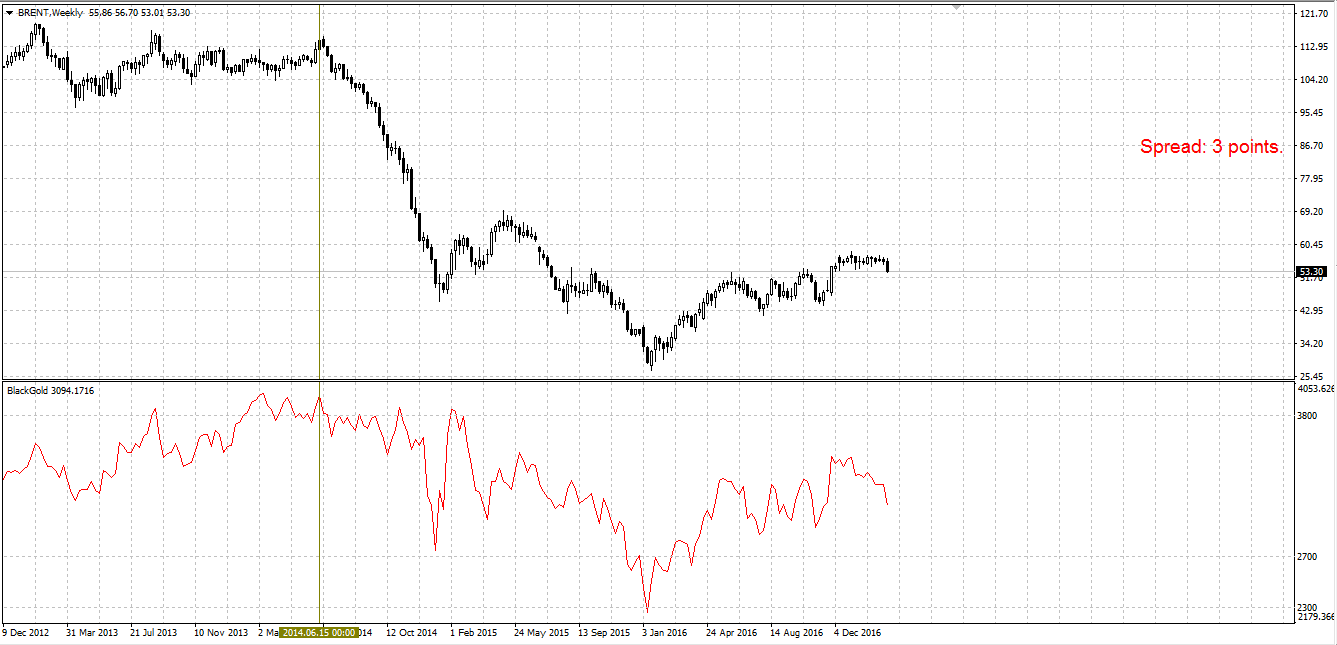Click the 10 Nov 2013 date label

click(x=221, y=633)
